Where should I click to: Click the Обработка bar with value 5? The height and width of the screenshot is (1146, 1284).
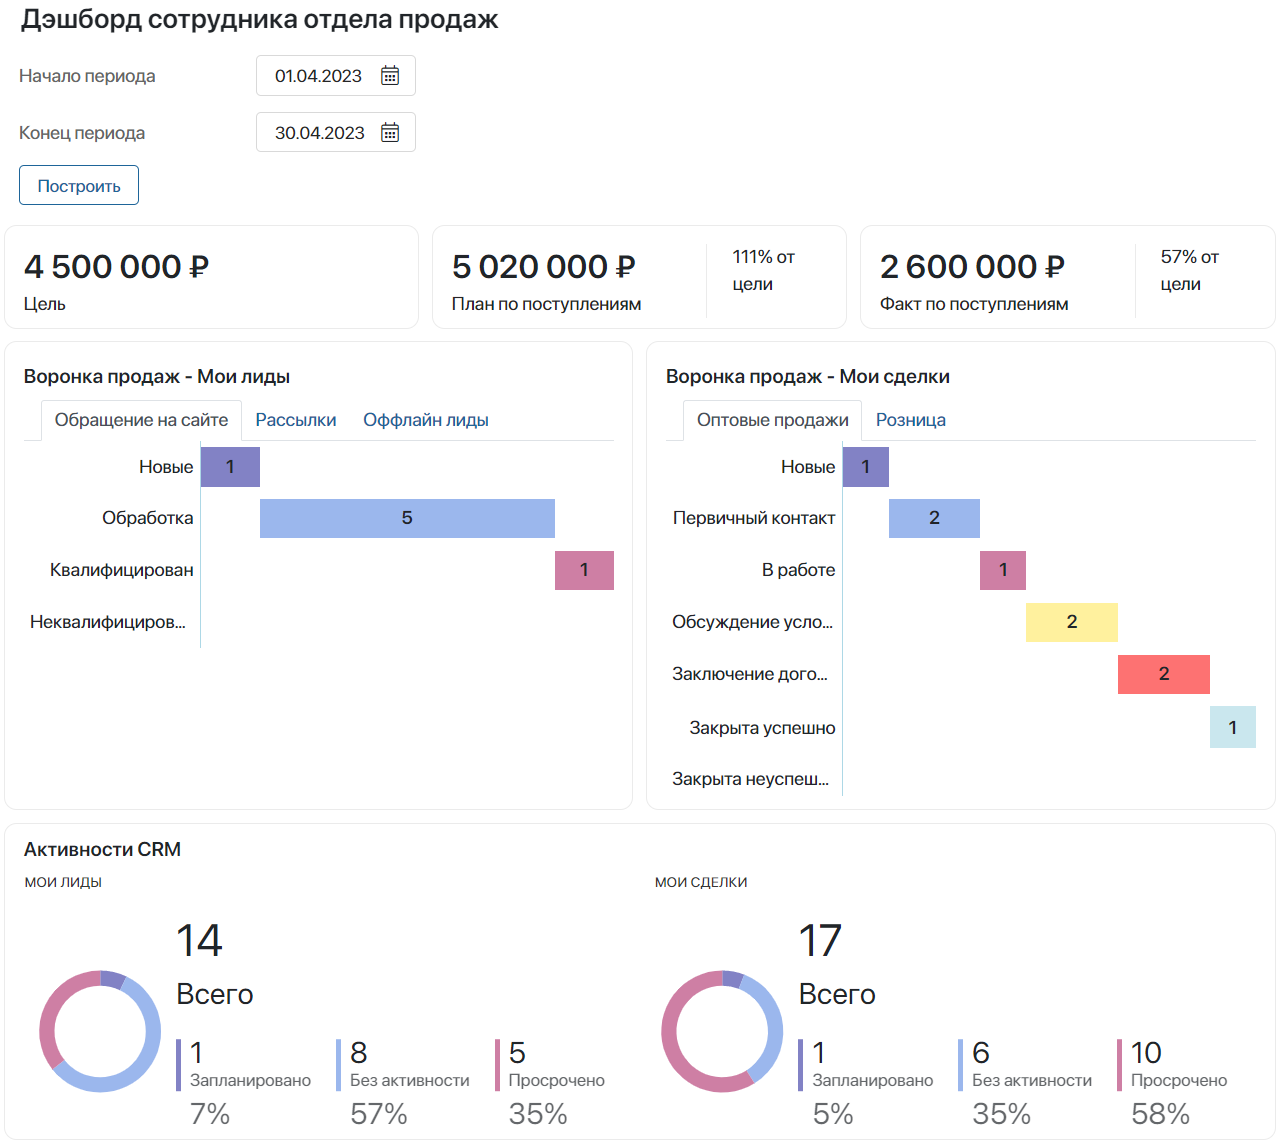coord(407,518)
